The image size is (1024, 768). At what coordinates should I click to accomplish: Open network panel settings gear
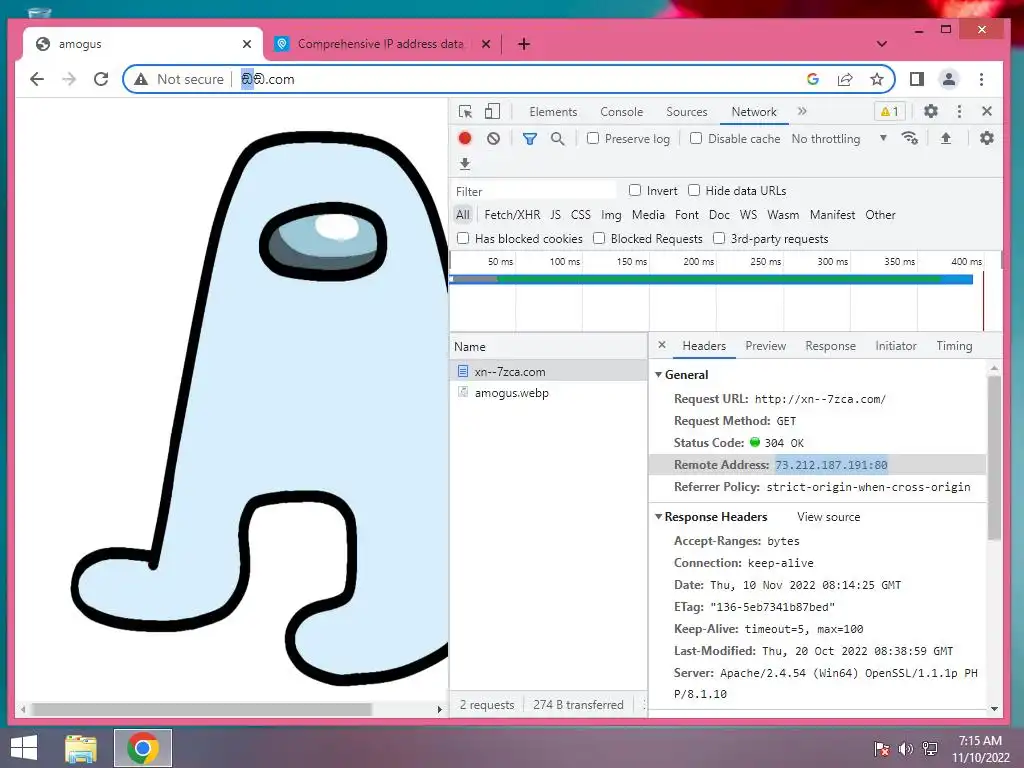click(x=987, y=138)
